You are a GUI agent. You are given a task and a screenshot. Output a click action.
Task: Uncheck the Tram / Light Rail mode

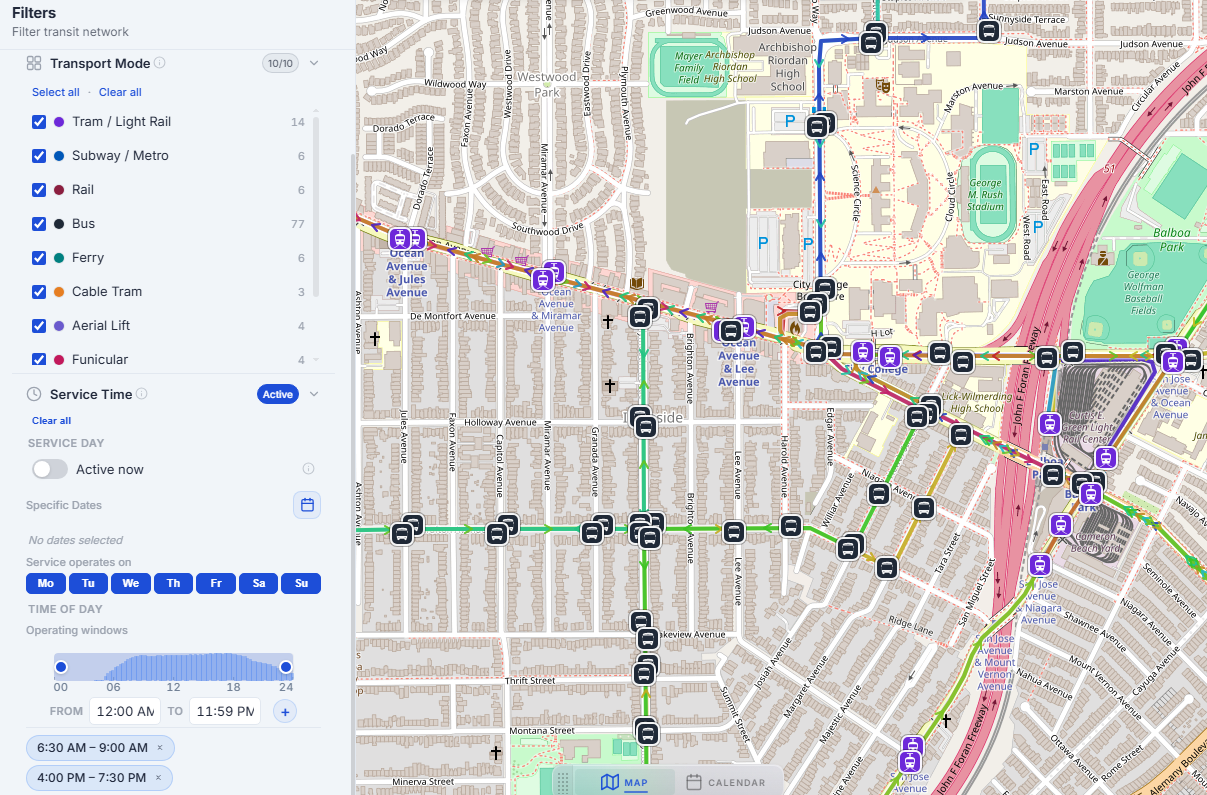[39, 122]
